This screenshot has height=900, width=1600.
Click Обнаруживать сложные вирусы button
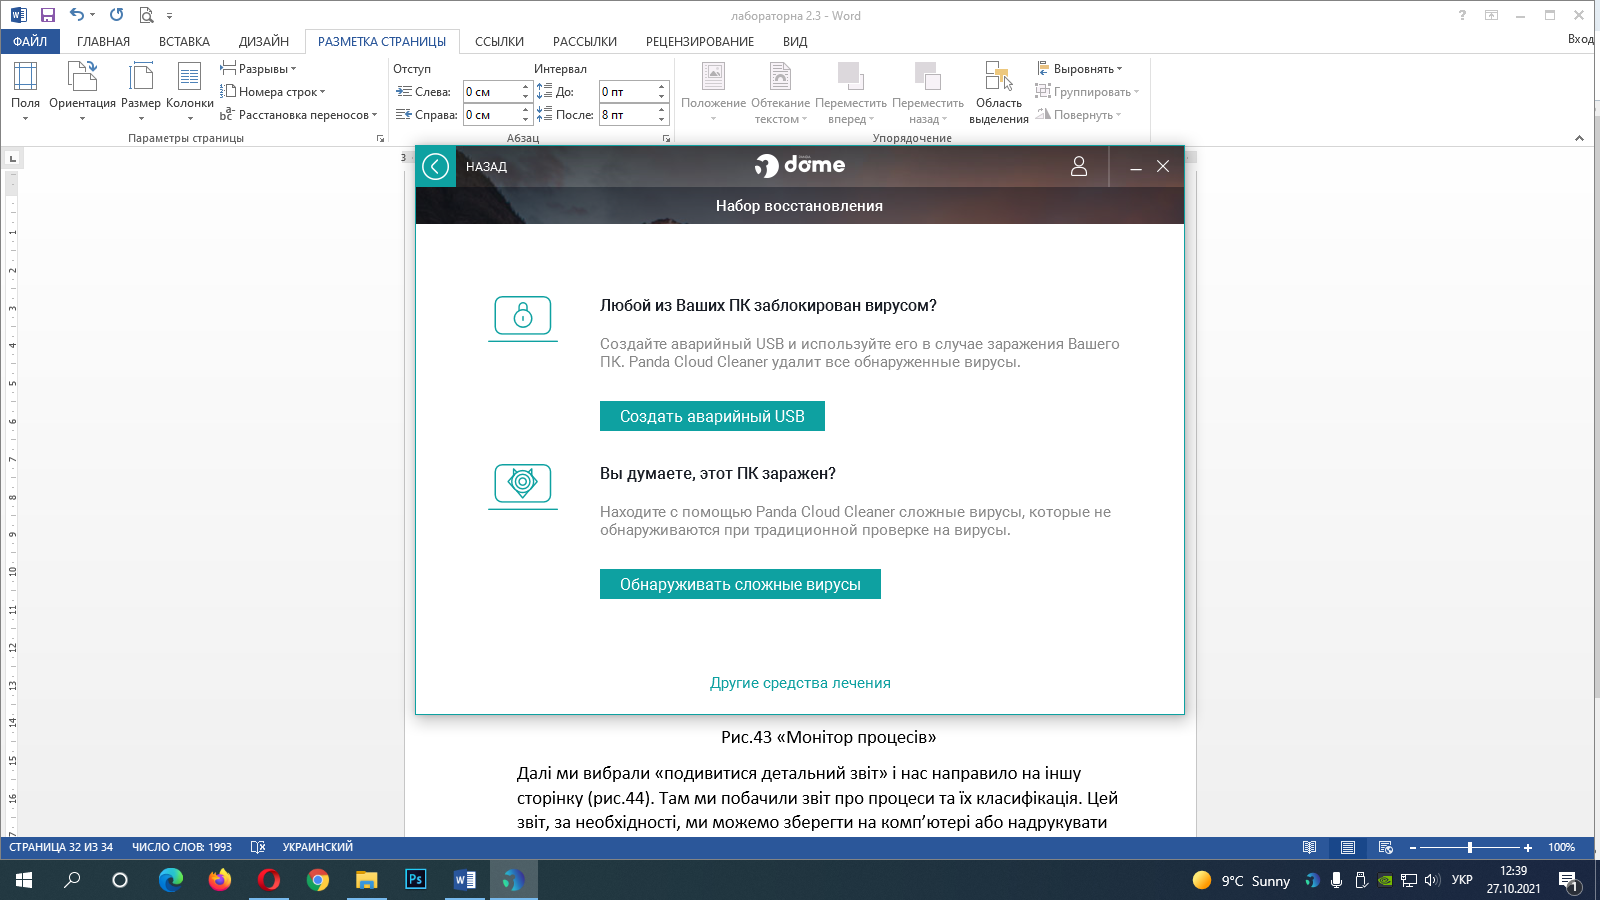(740, 584)
